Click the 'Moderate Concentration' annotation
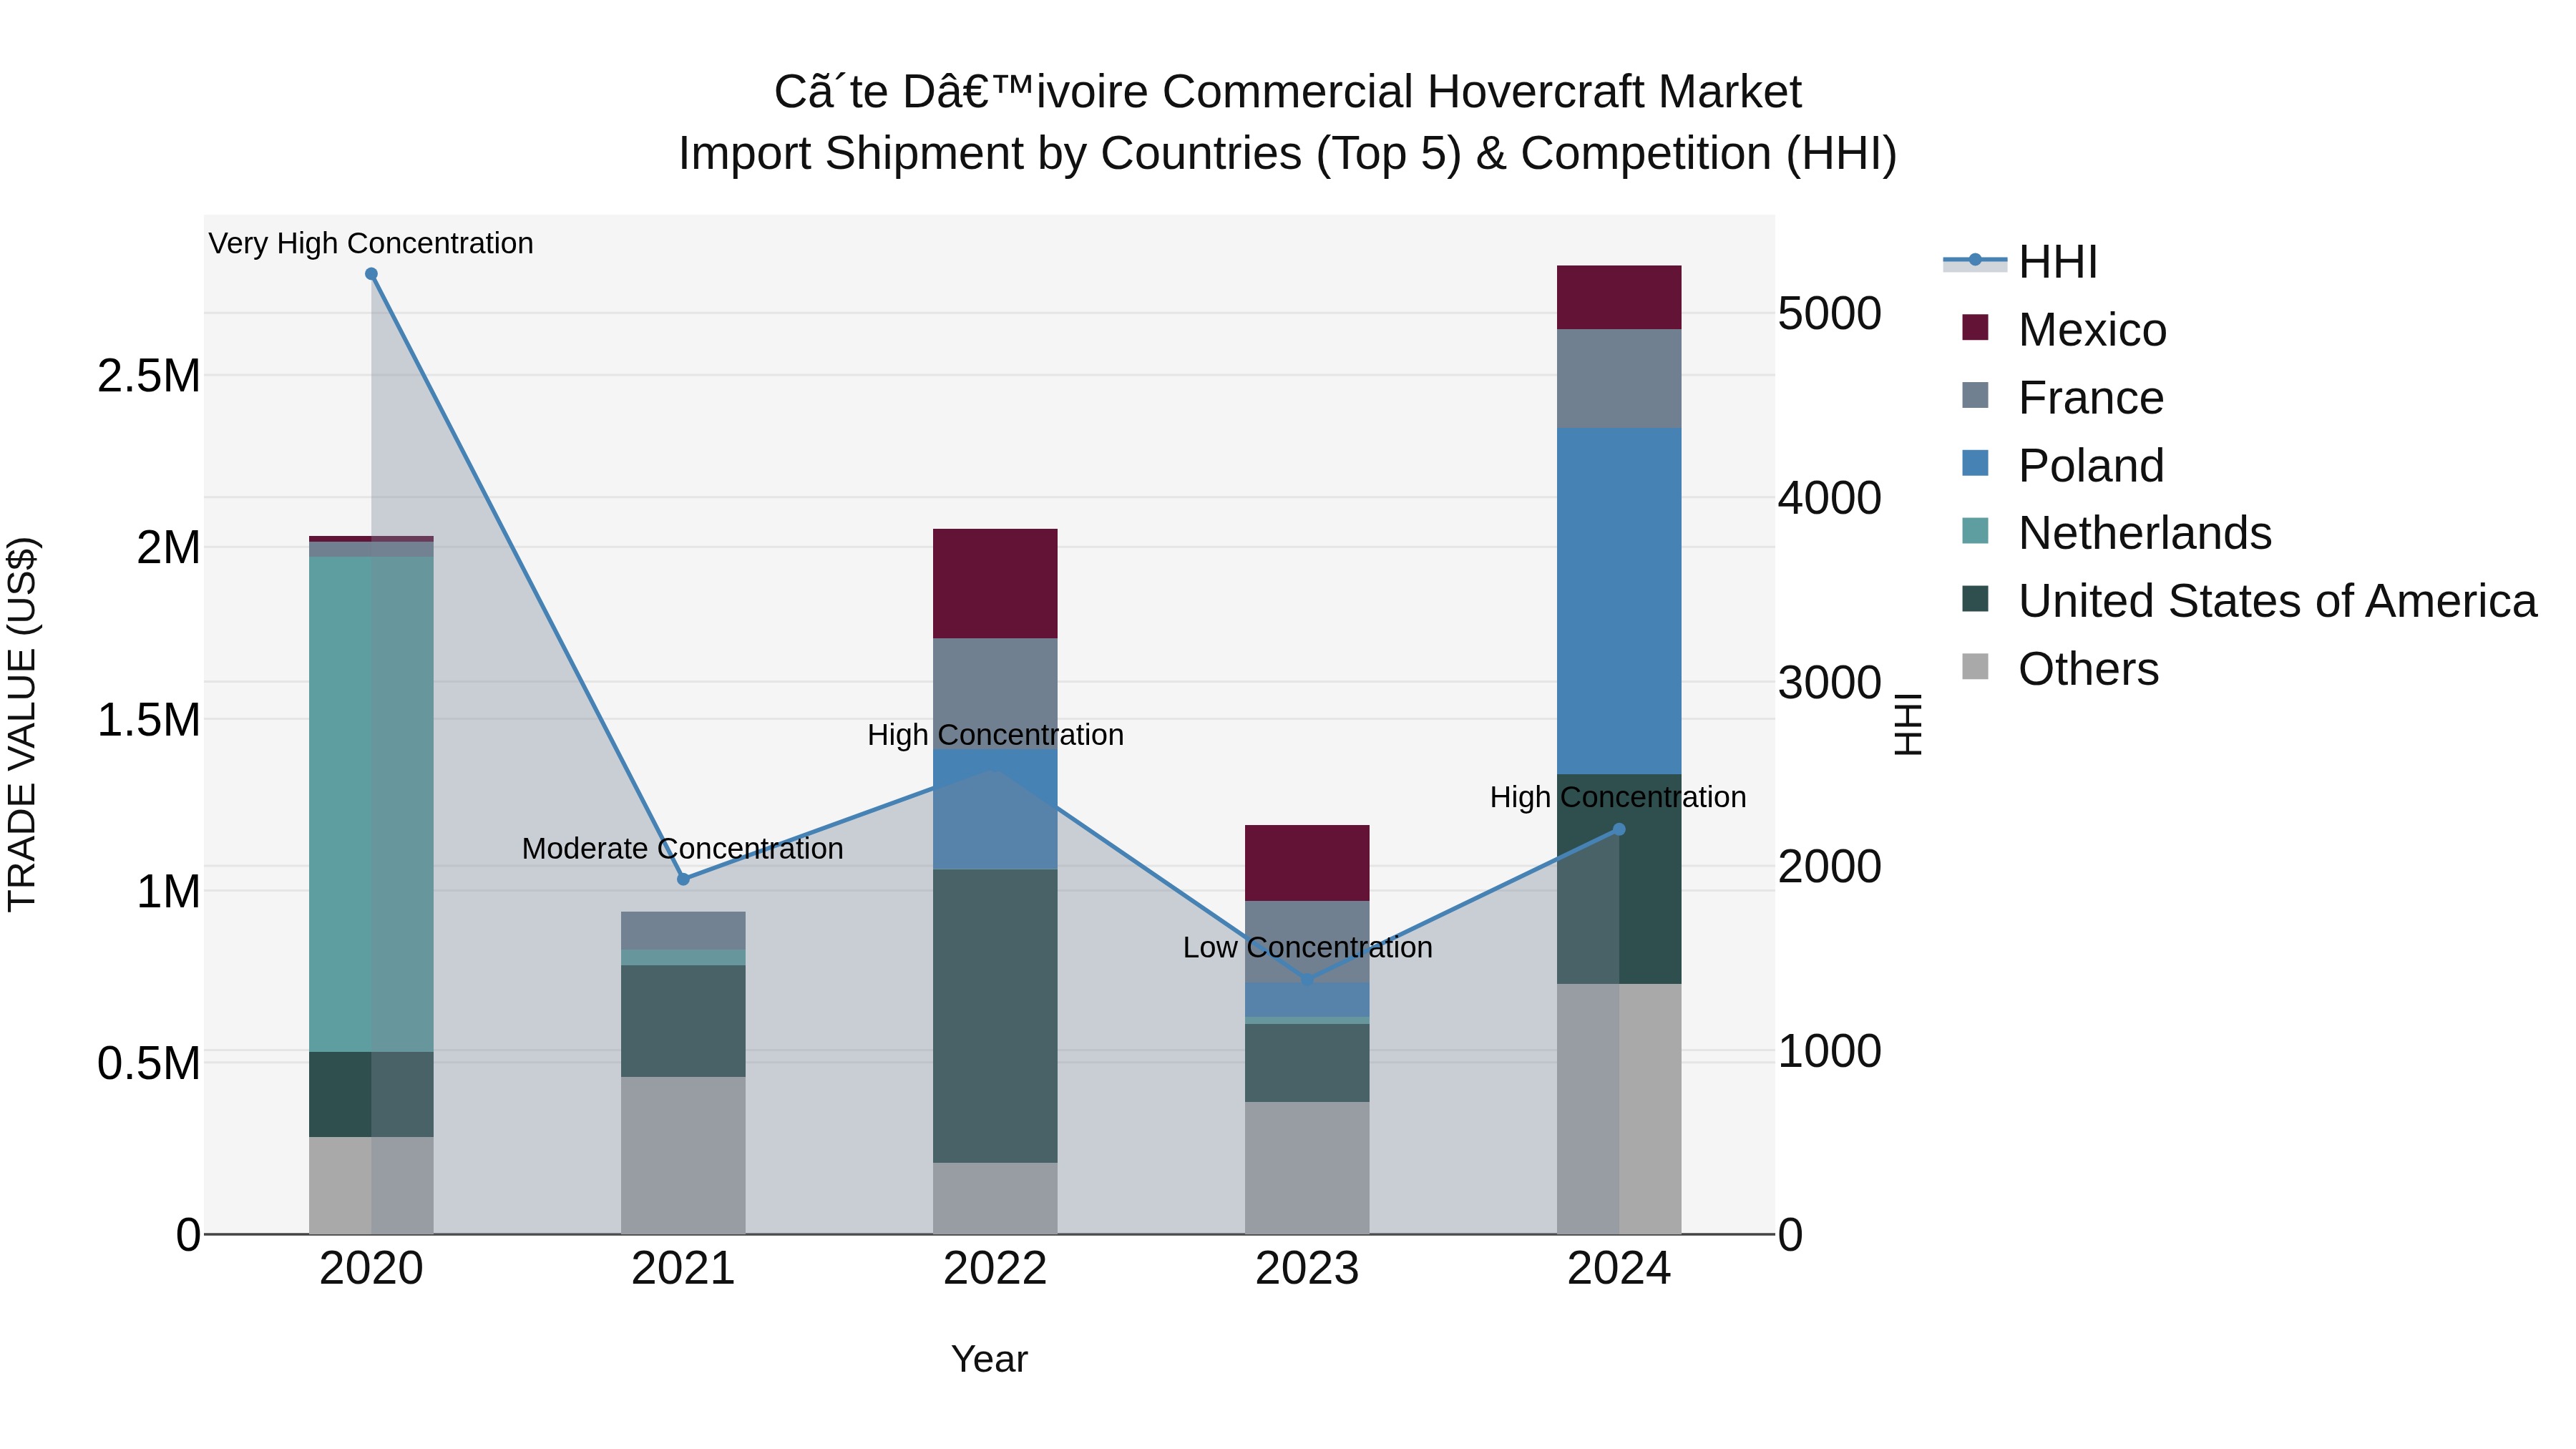This screenshot has height=1449, width=2576. point(683,848)
